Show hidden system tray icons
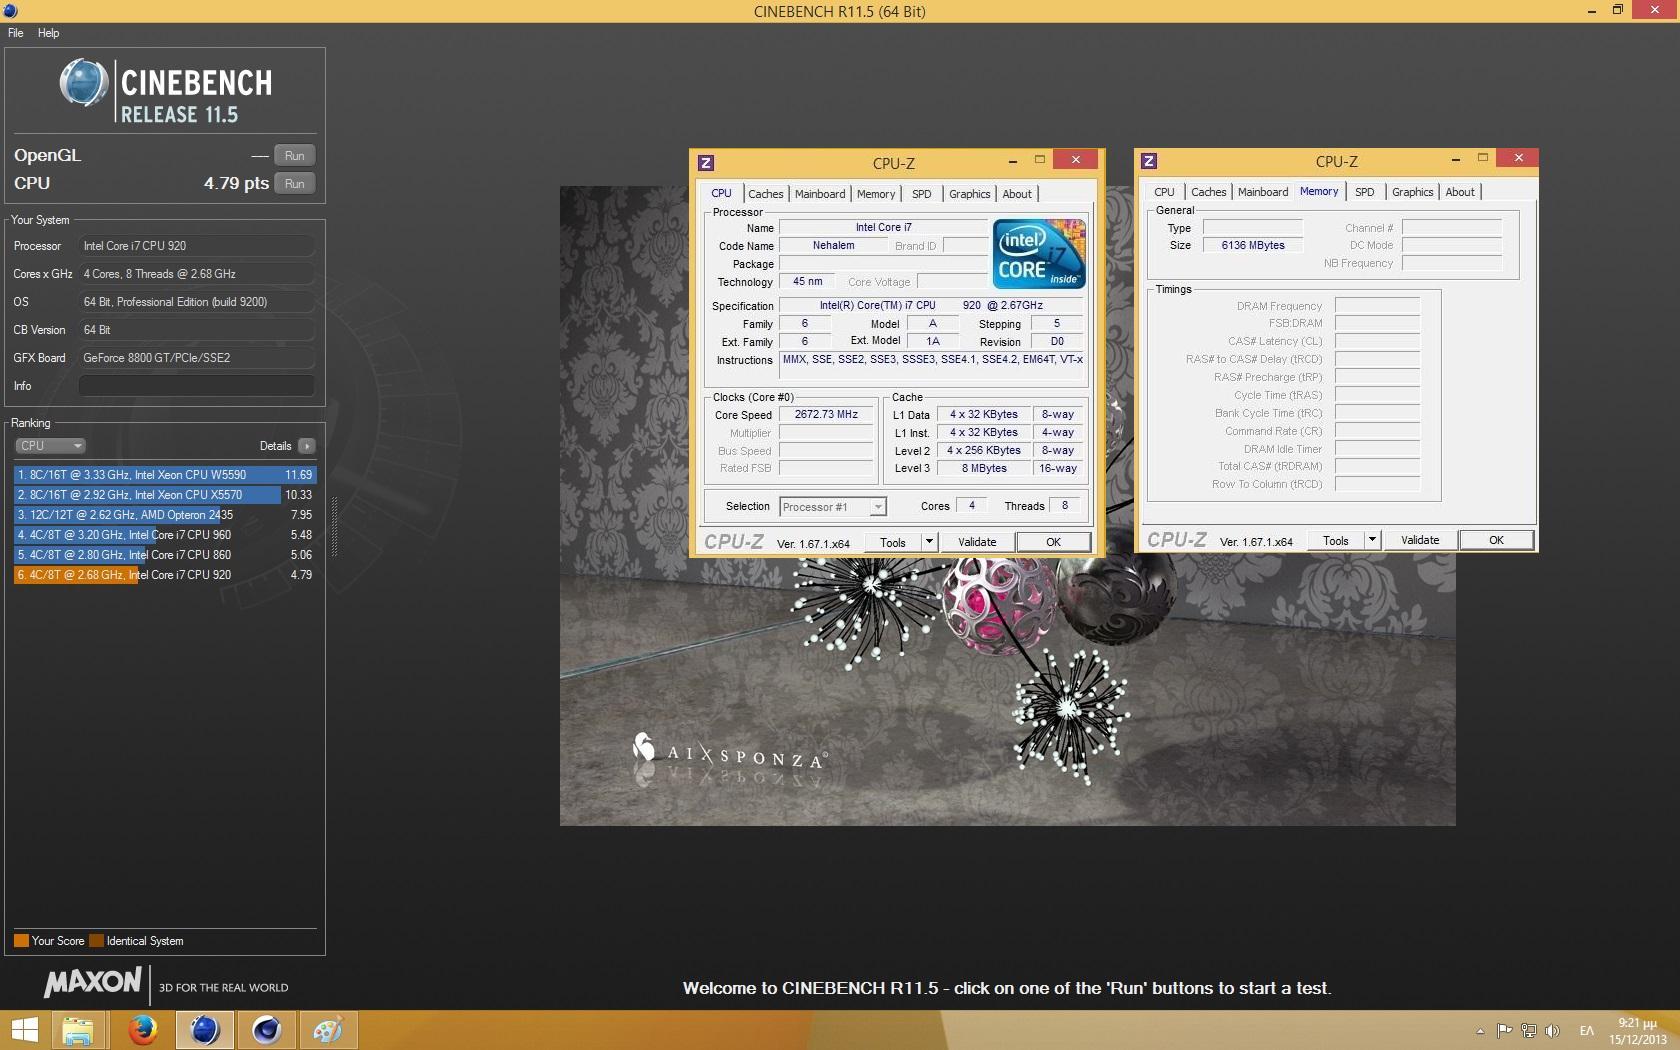Screen dimensions: 1680x1050 tap(1480, 1031)
